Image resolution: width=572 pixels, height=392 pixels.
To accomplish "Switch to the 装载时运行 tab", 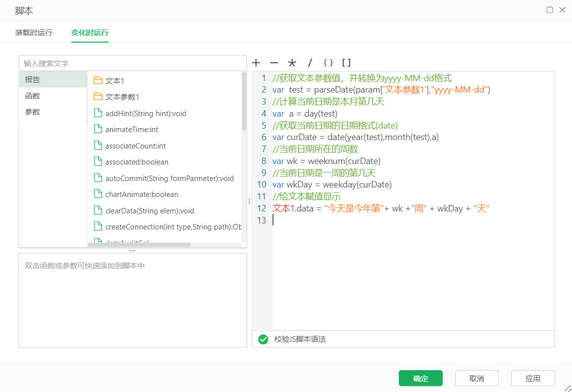I will [x=34, y=32].
